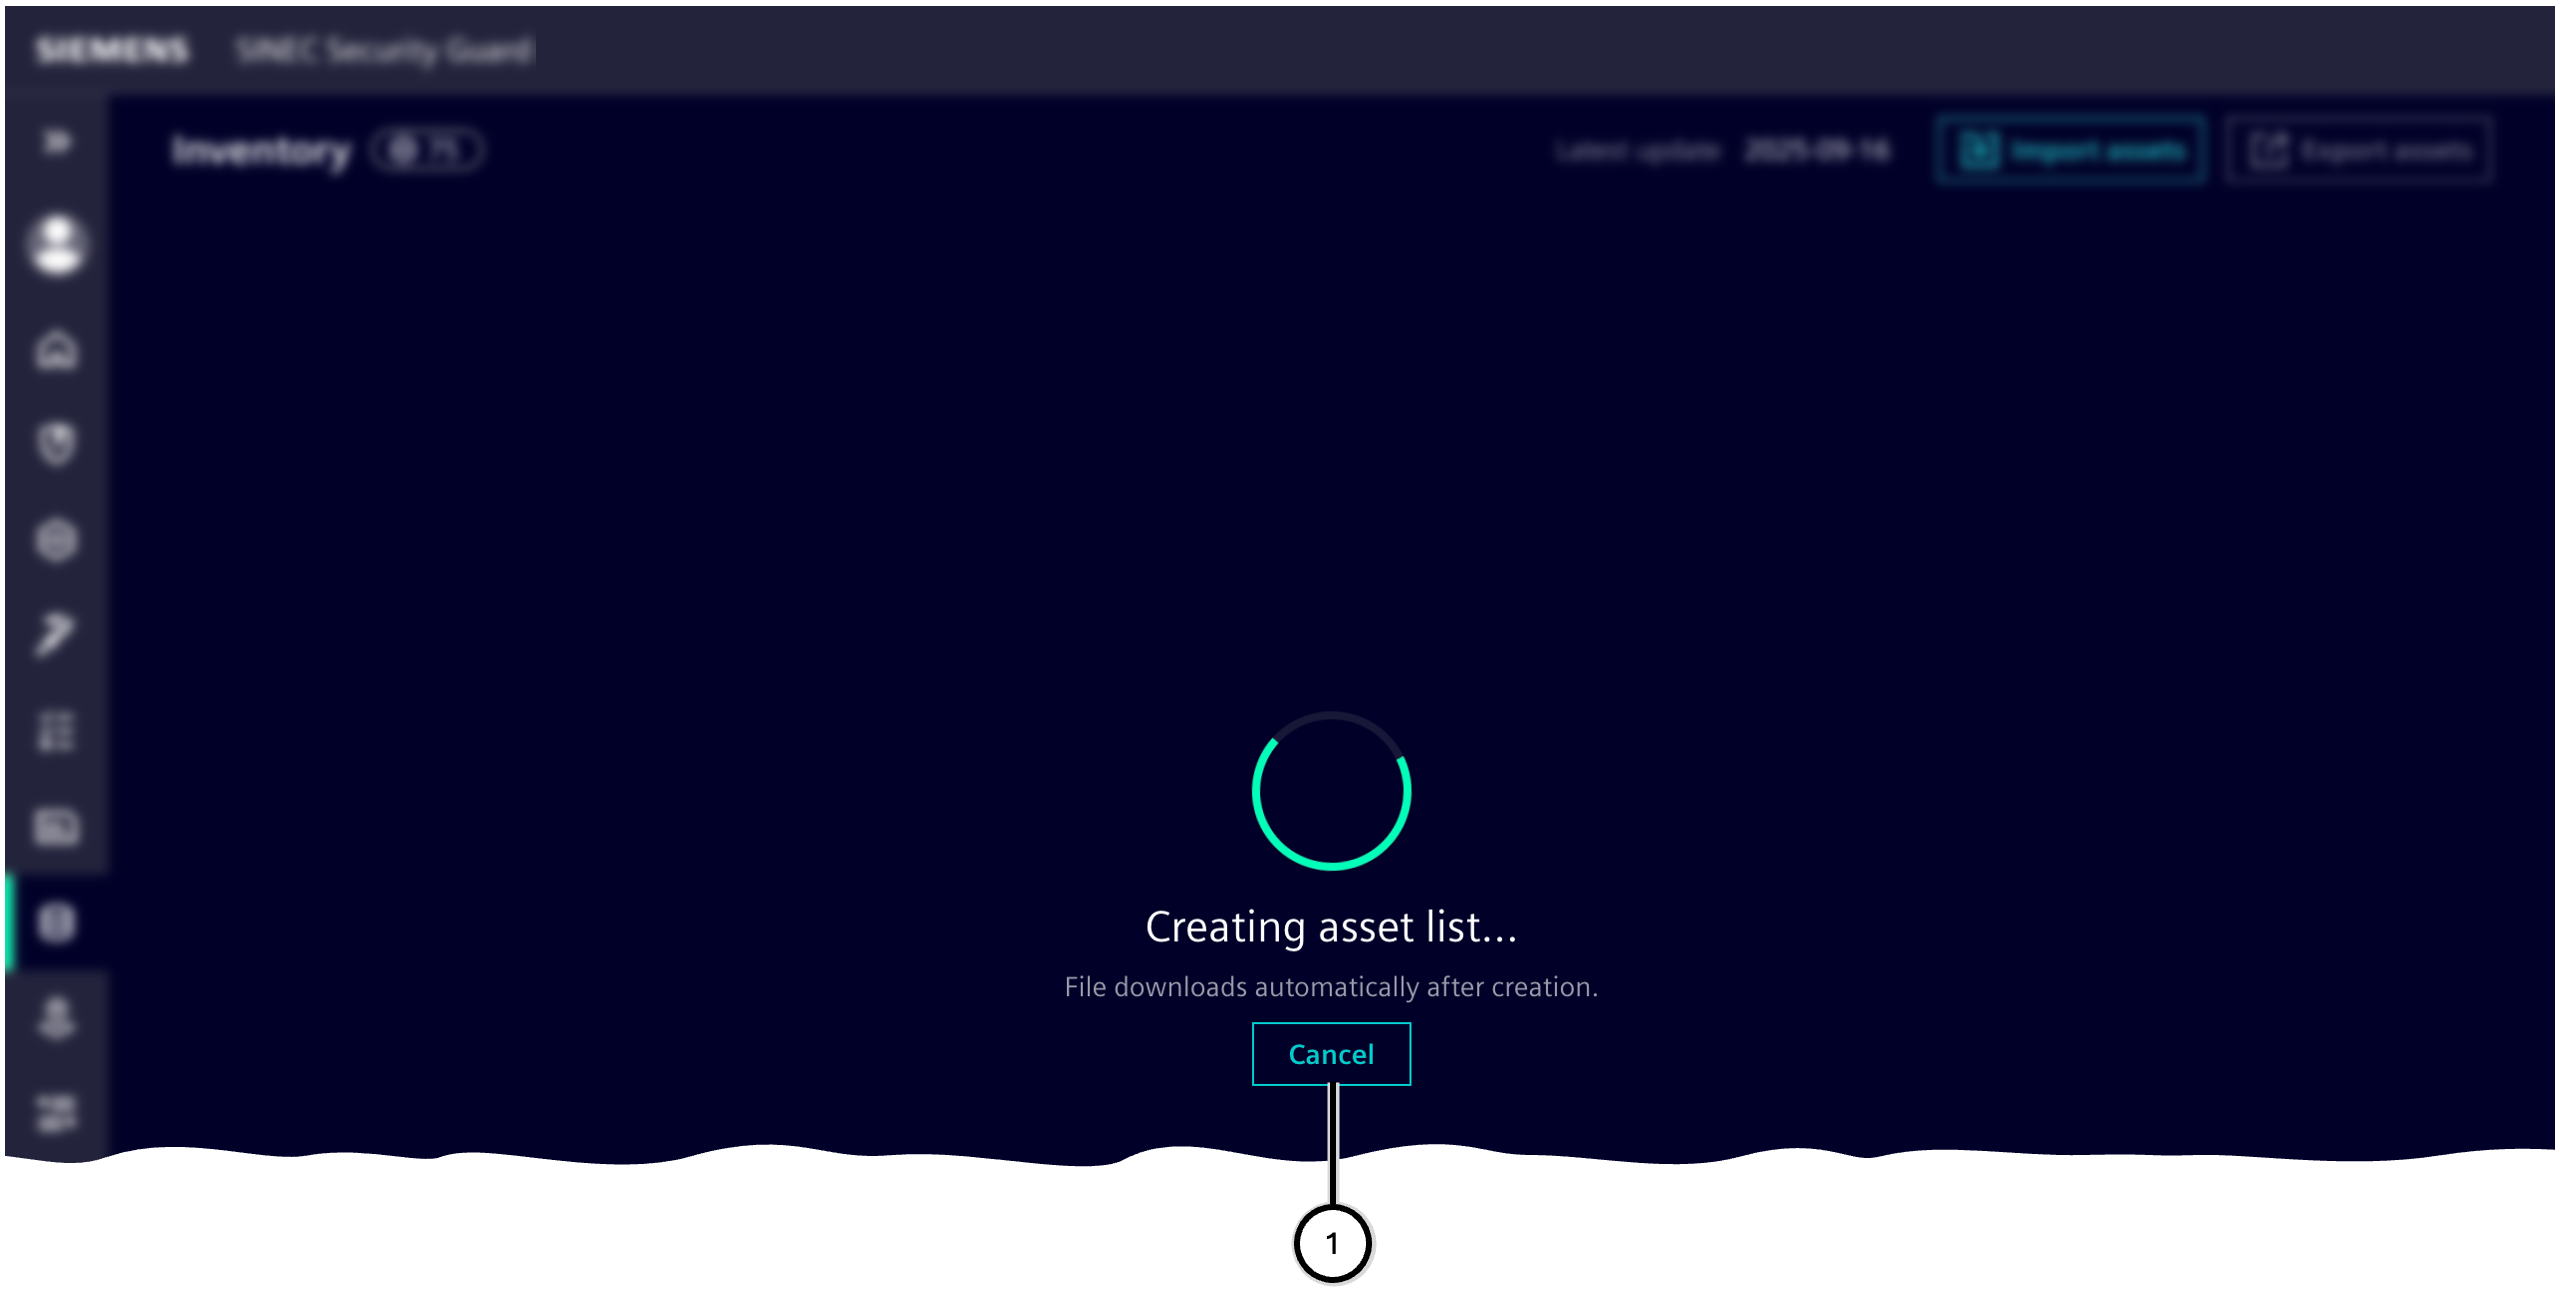Viewport: 2560px width, 1292px height.
Task: Click the Inventory page heading
Action: (x=262, y=151)
